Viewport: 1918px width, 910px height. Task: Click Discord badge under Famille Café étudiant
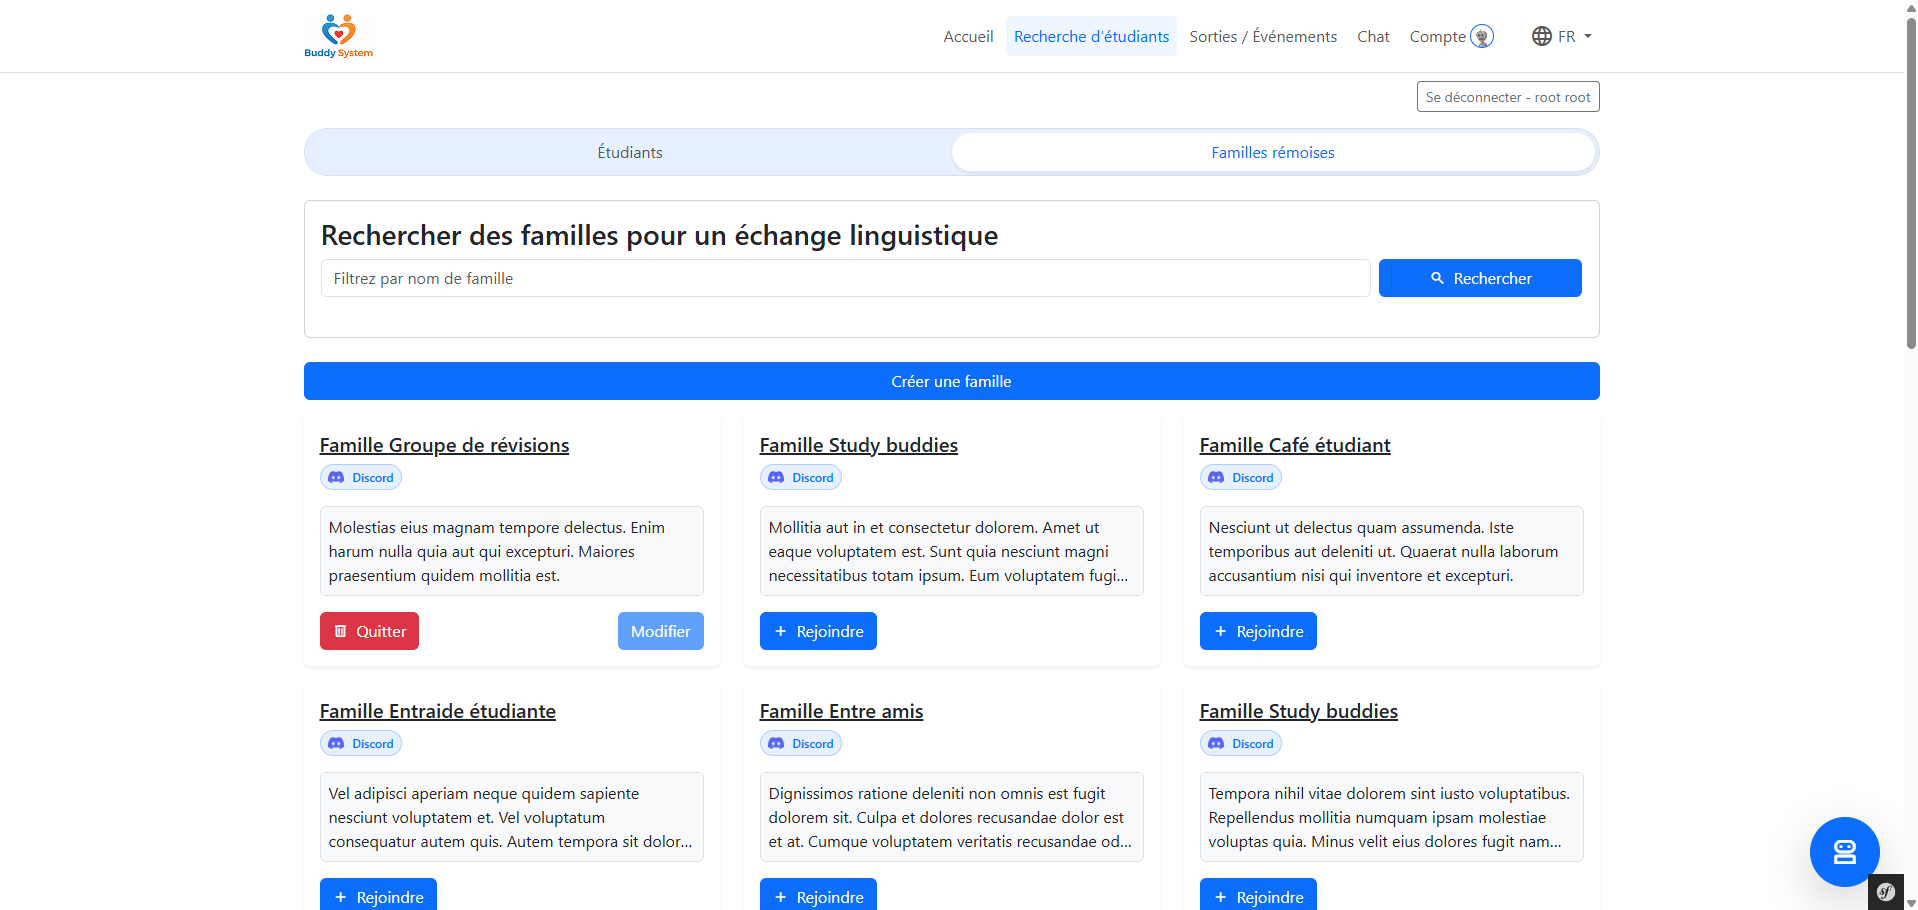(1240, 478)
